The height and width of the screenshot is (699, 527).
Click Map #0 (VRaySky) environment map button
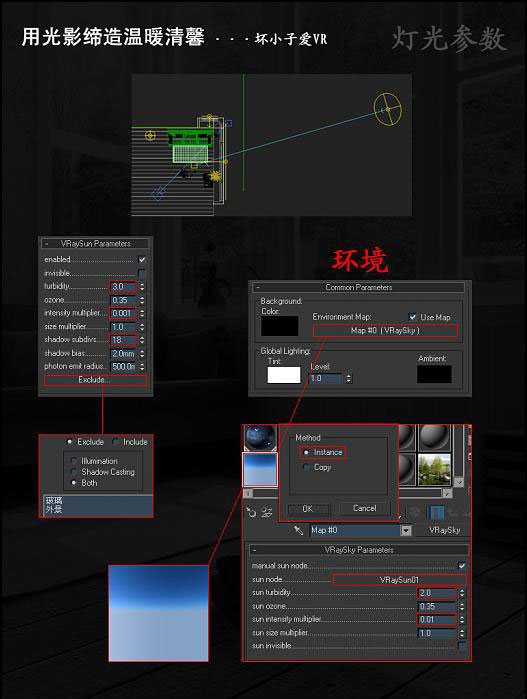pos(385,331)
